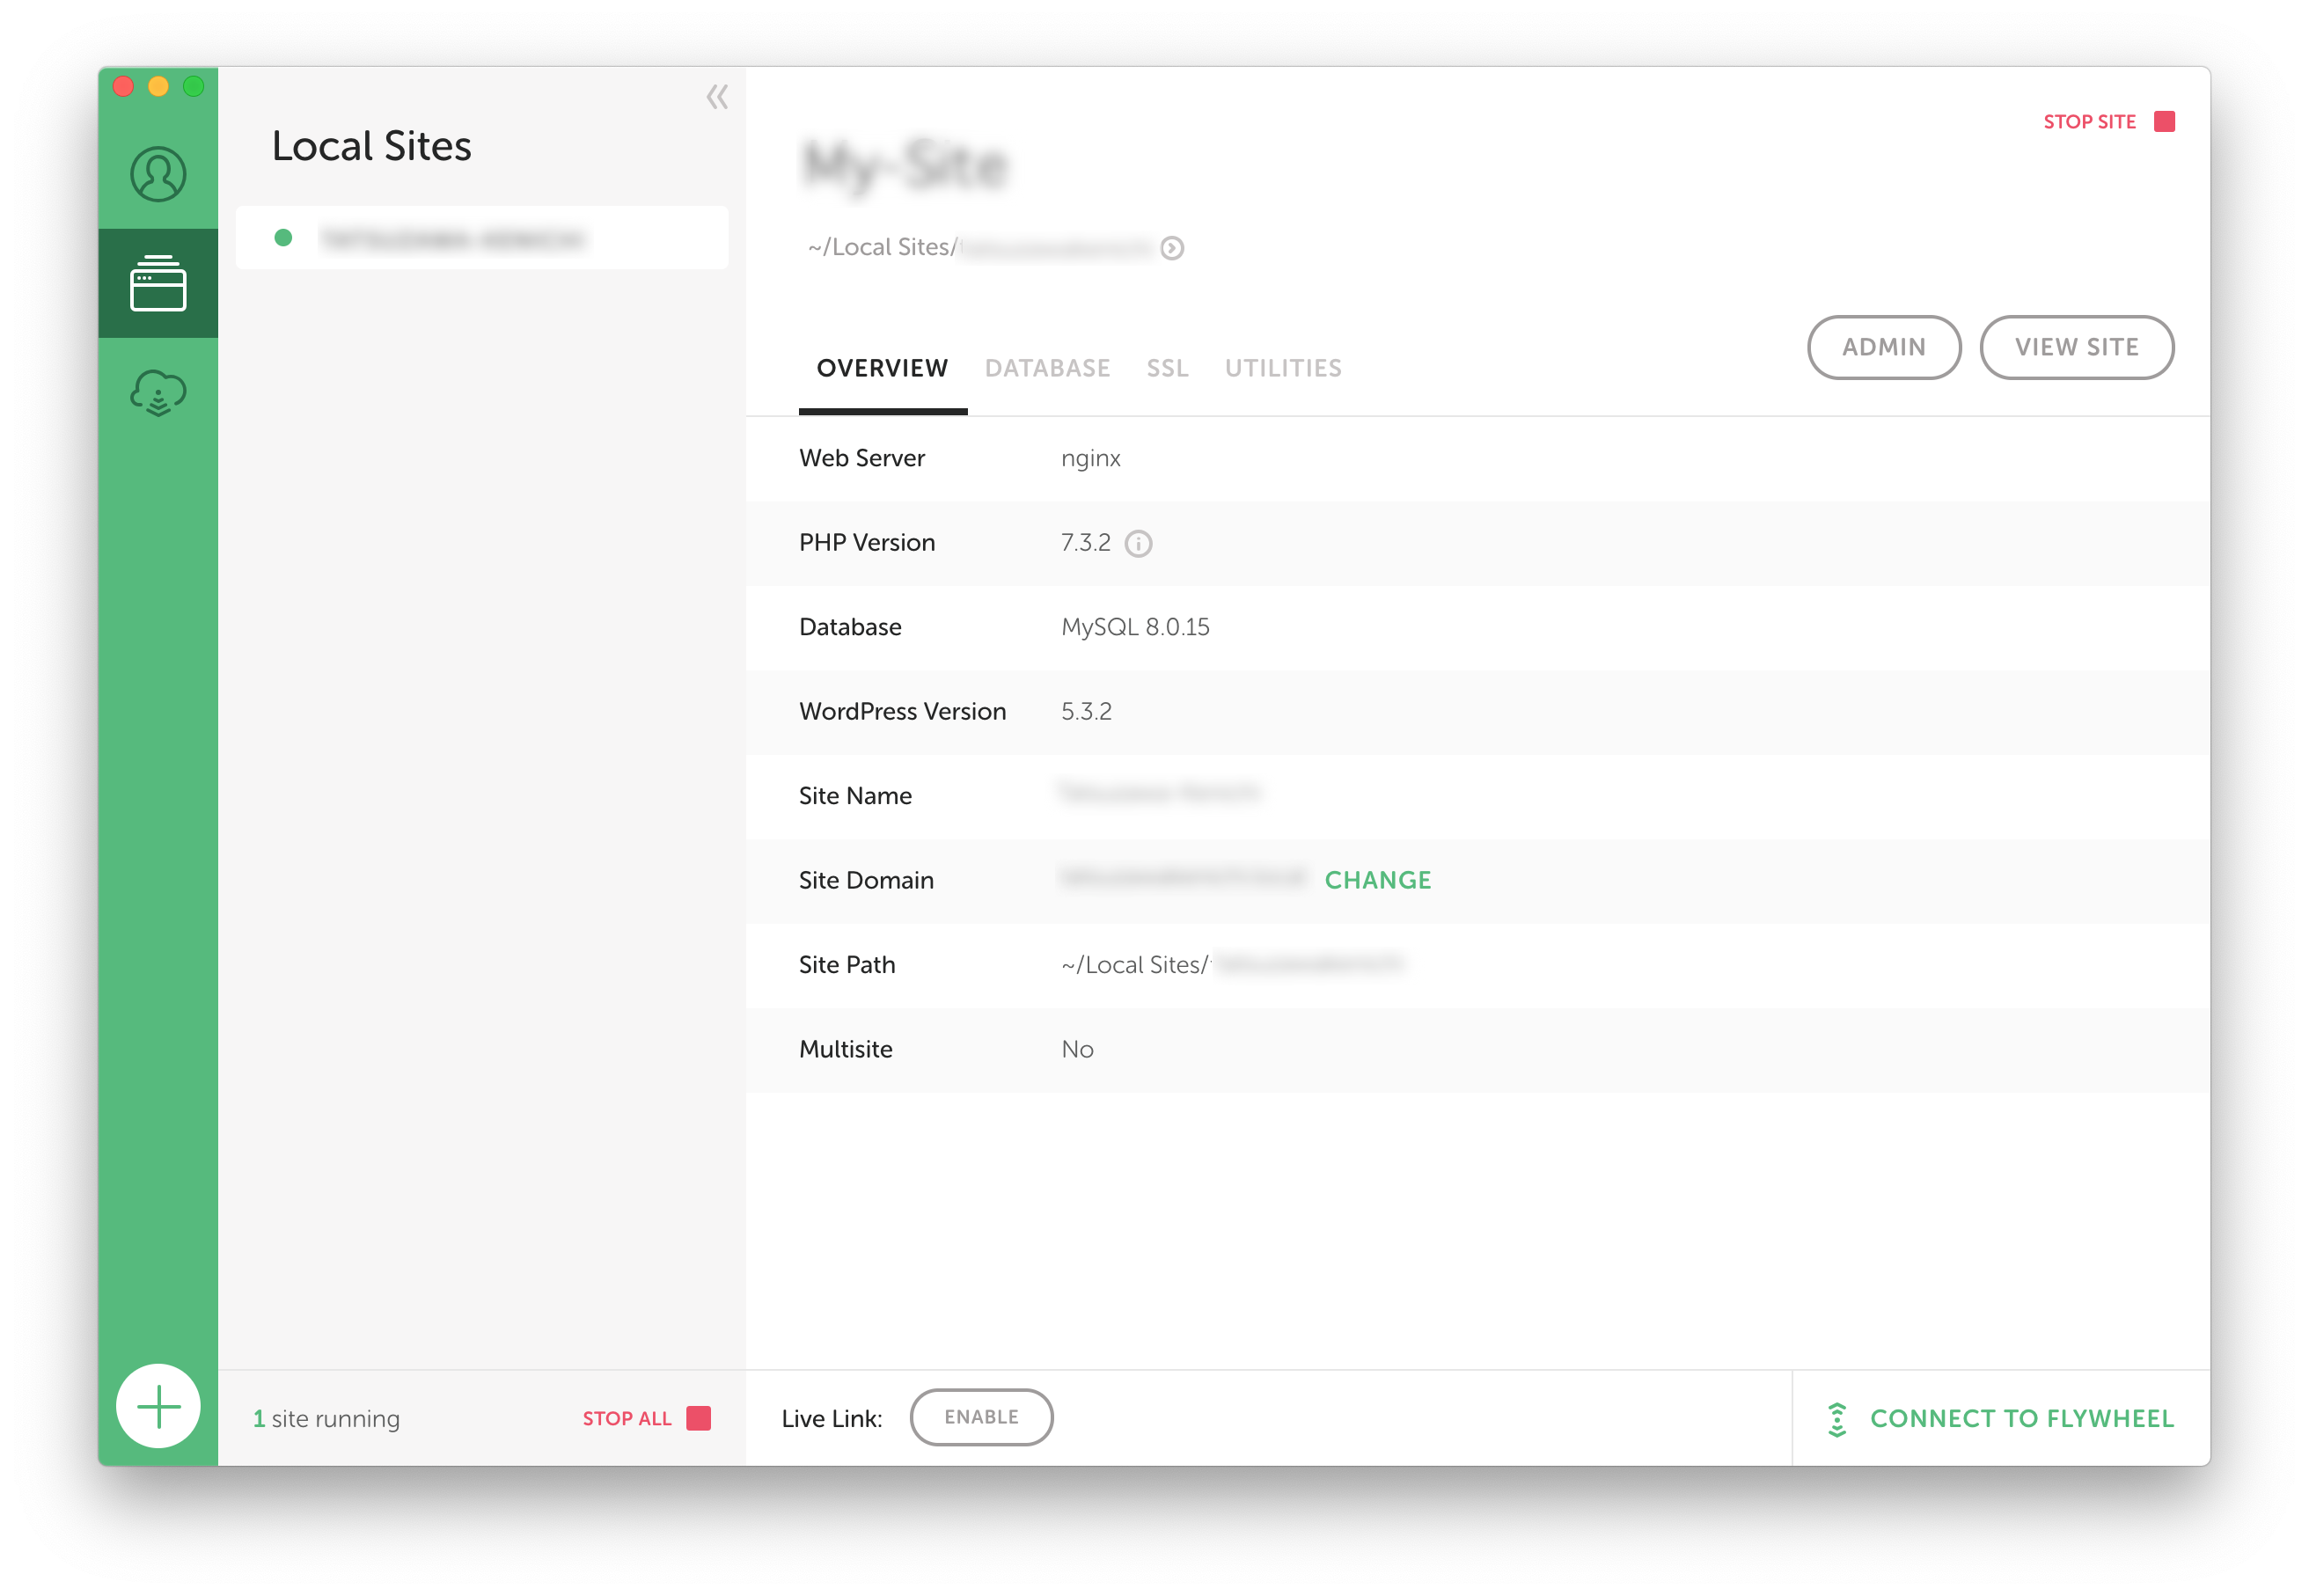
Task: Select the Local Sites sidebar icon
Action: pyautogui.click(x=158, y=283)
